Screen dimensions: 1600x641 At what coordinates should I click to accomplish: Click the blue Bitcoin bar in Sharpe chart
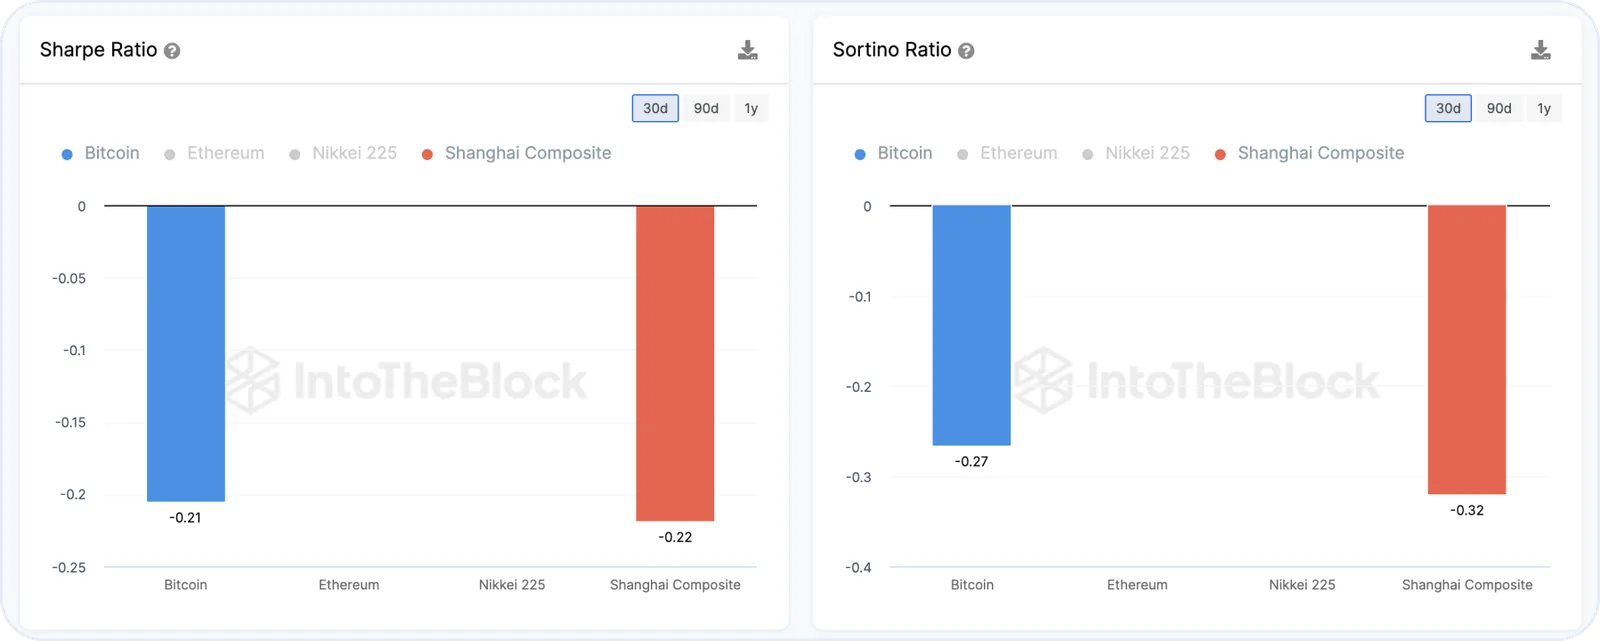pyautogui.click(x=186, y=353)
